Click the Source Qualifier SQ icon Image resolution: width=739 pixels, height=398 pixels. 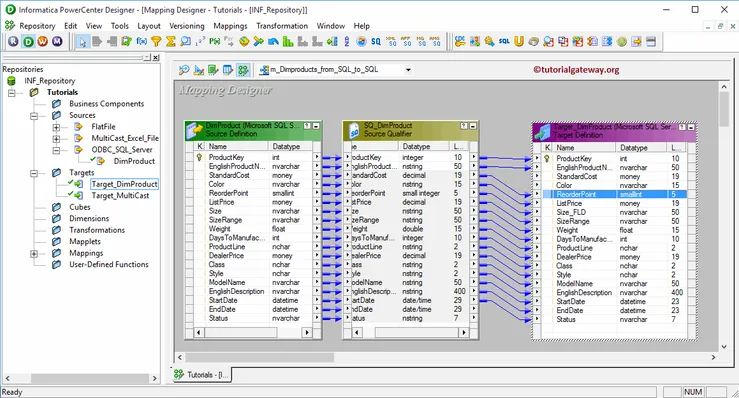376,41
